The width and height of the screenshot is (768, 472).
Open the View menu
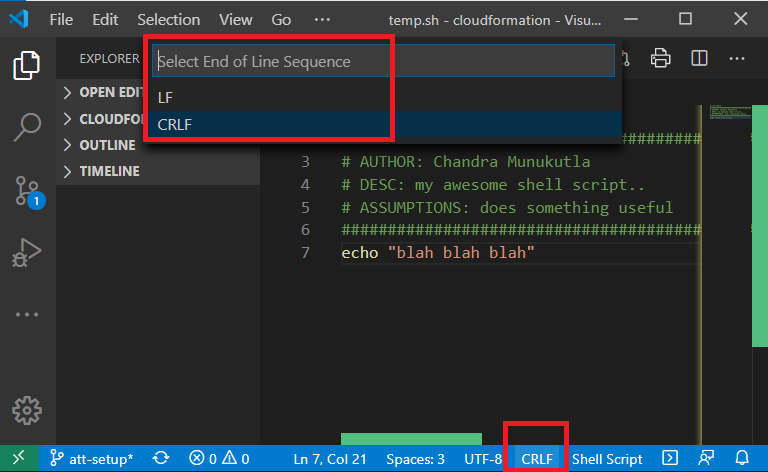click(x=236, y=20)
